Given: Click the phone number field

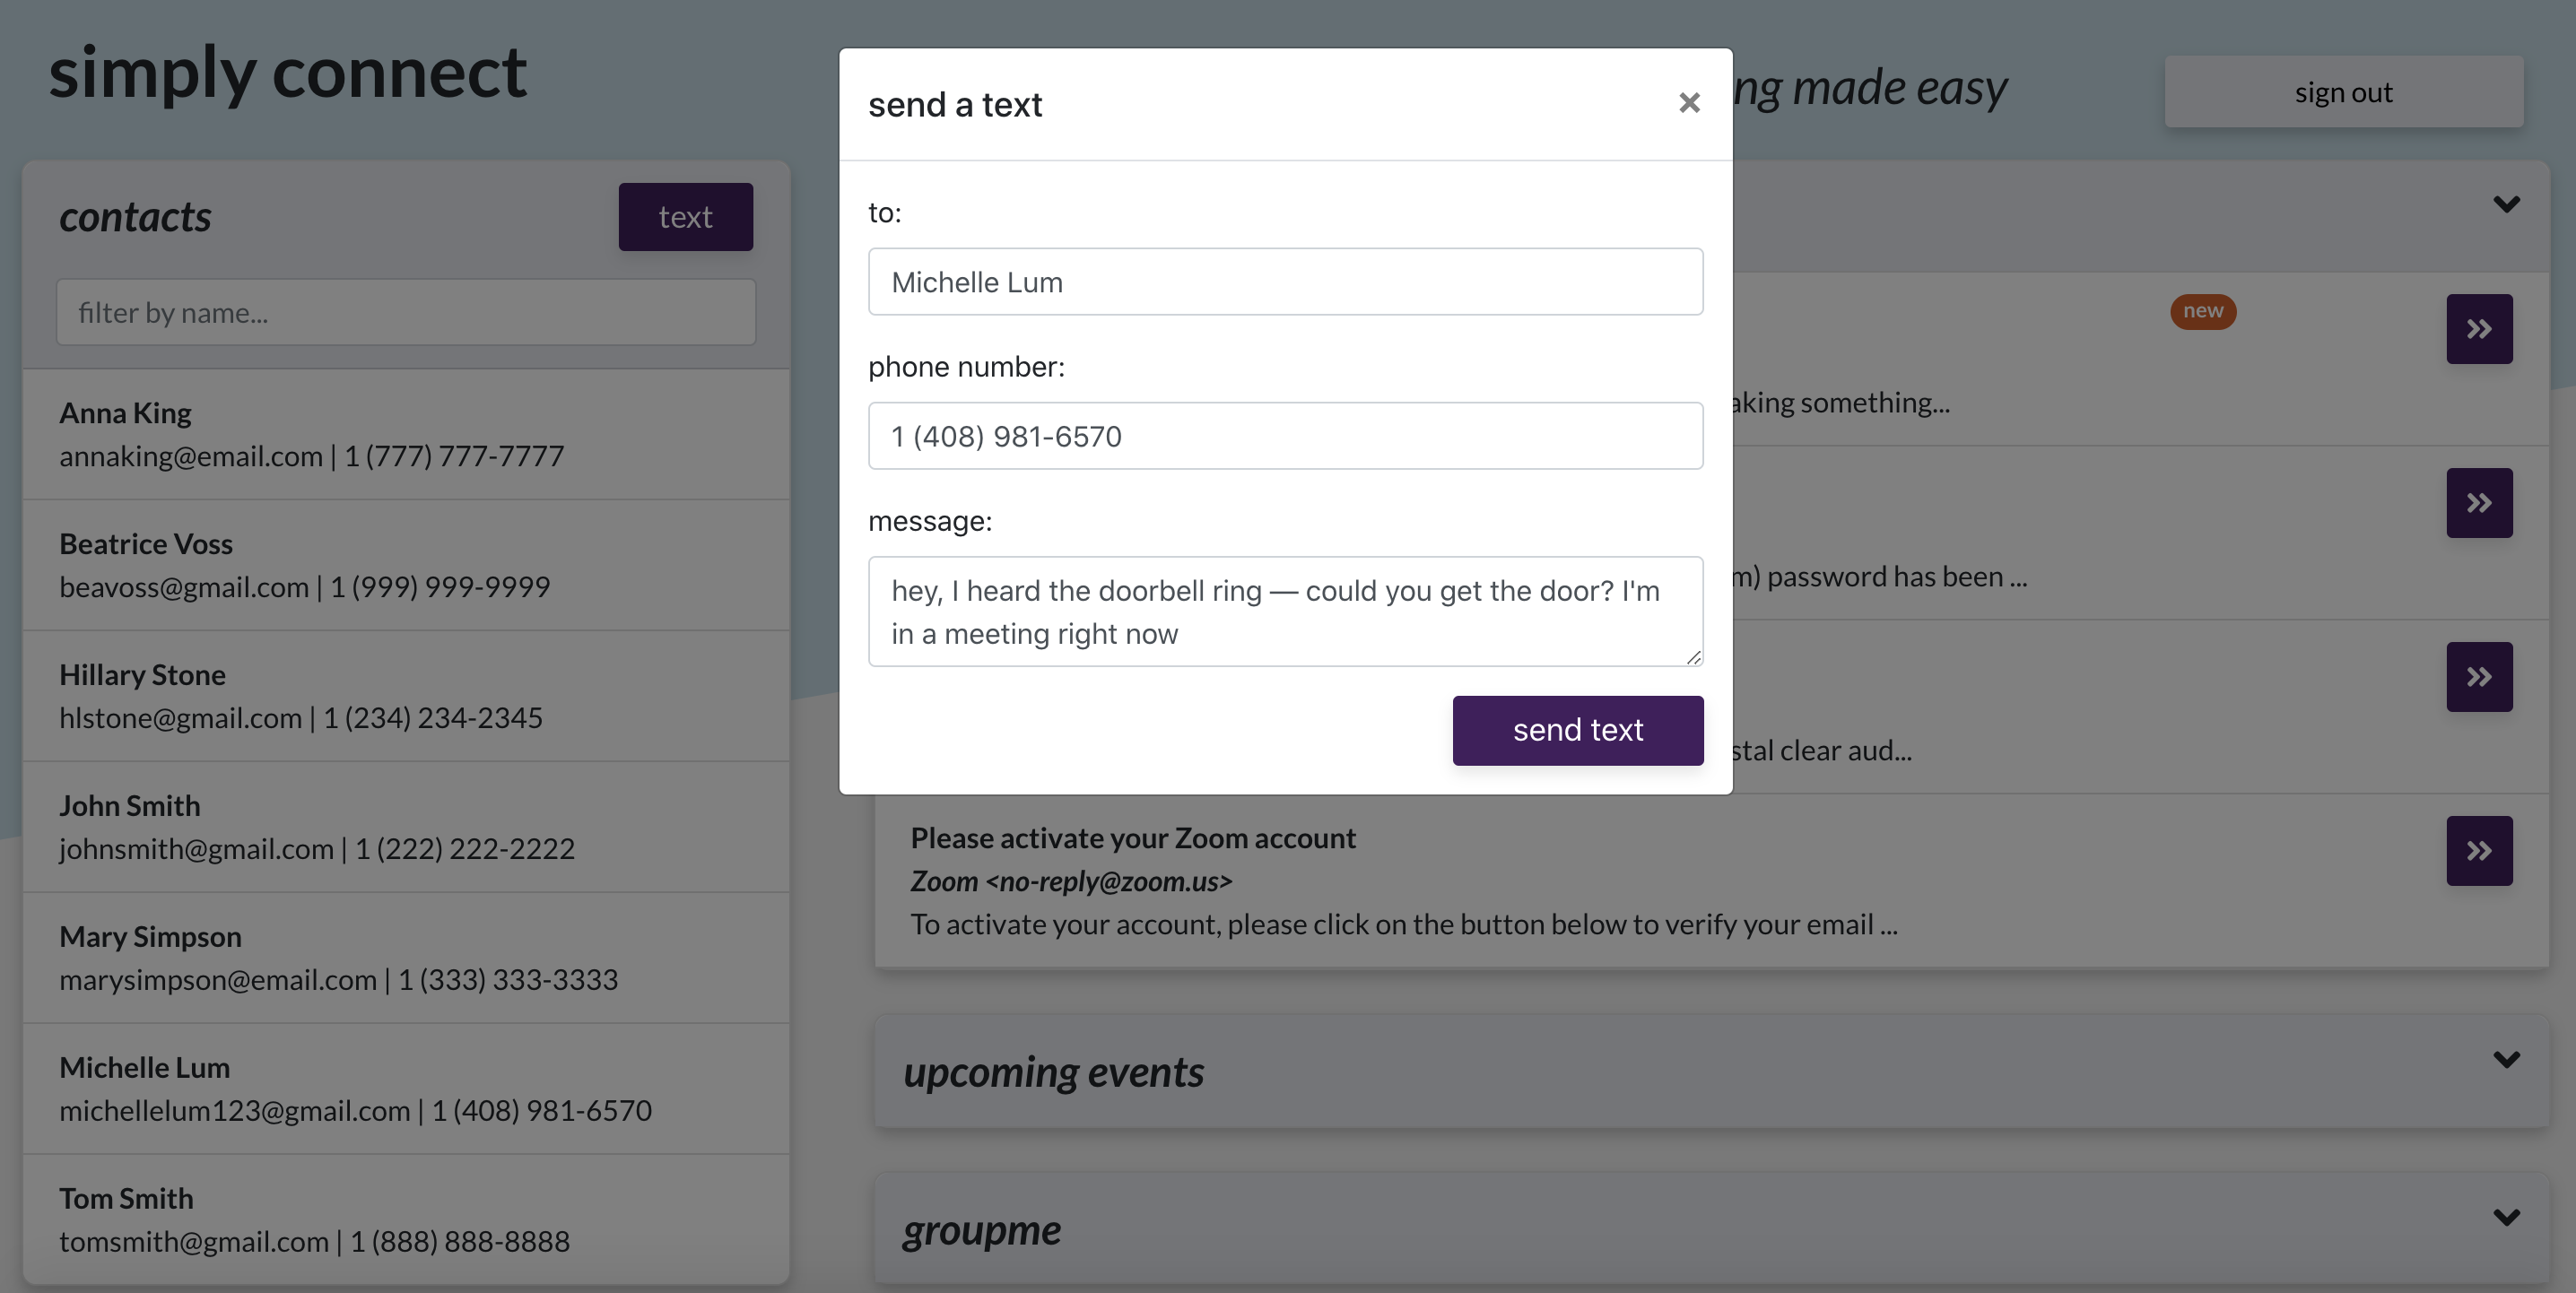Looking at the screenshot, I should [1285, 436].
